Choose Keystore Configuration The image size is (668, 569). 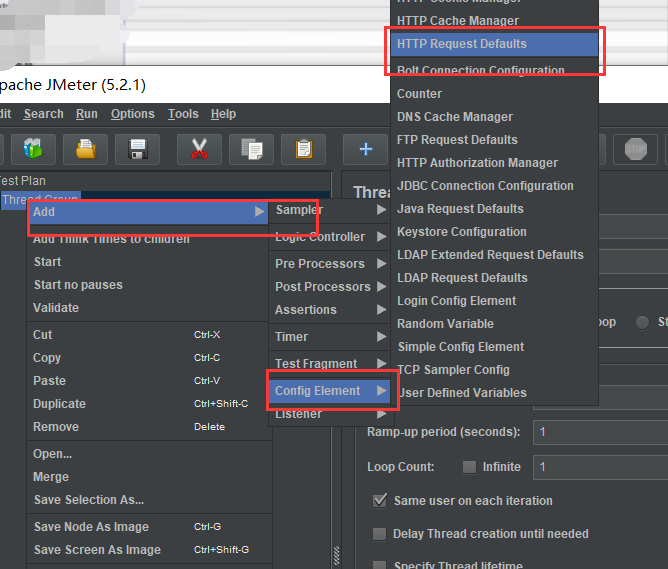[x=494, y=232]
